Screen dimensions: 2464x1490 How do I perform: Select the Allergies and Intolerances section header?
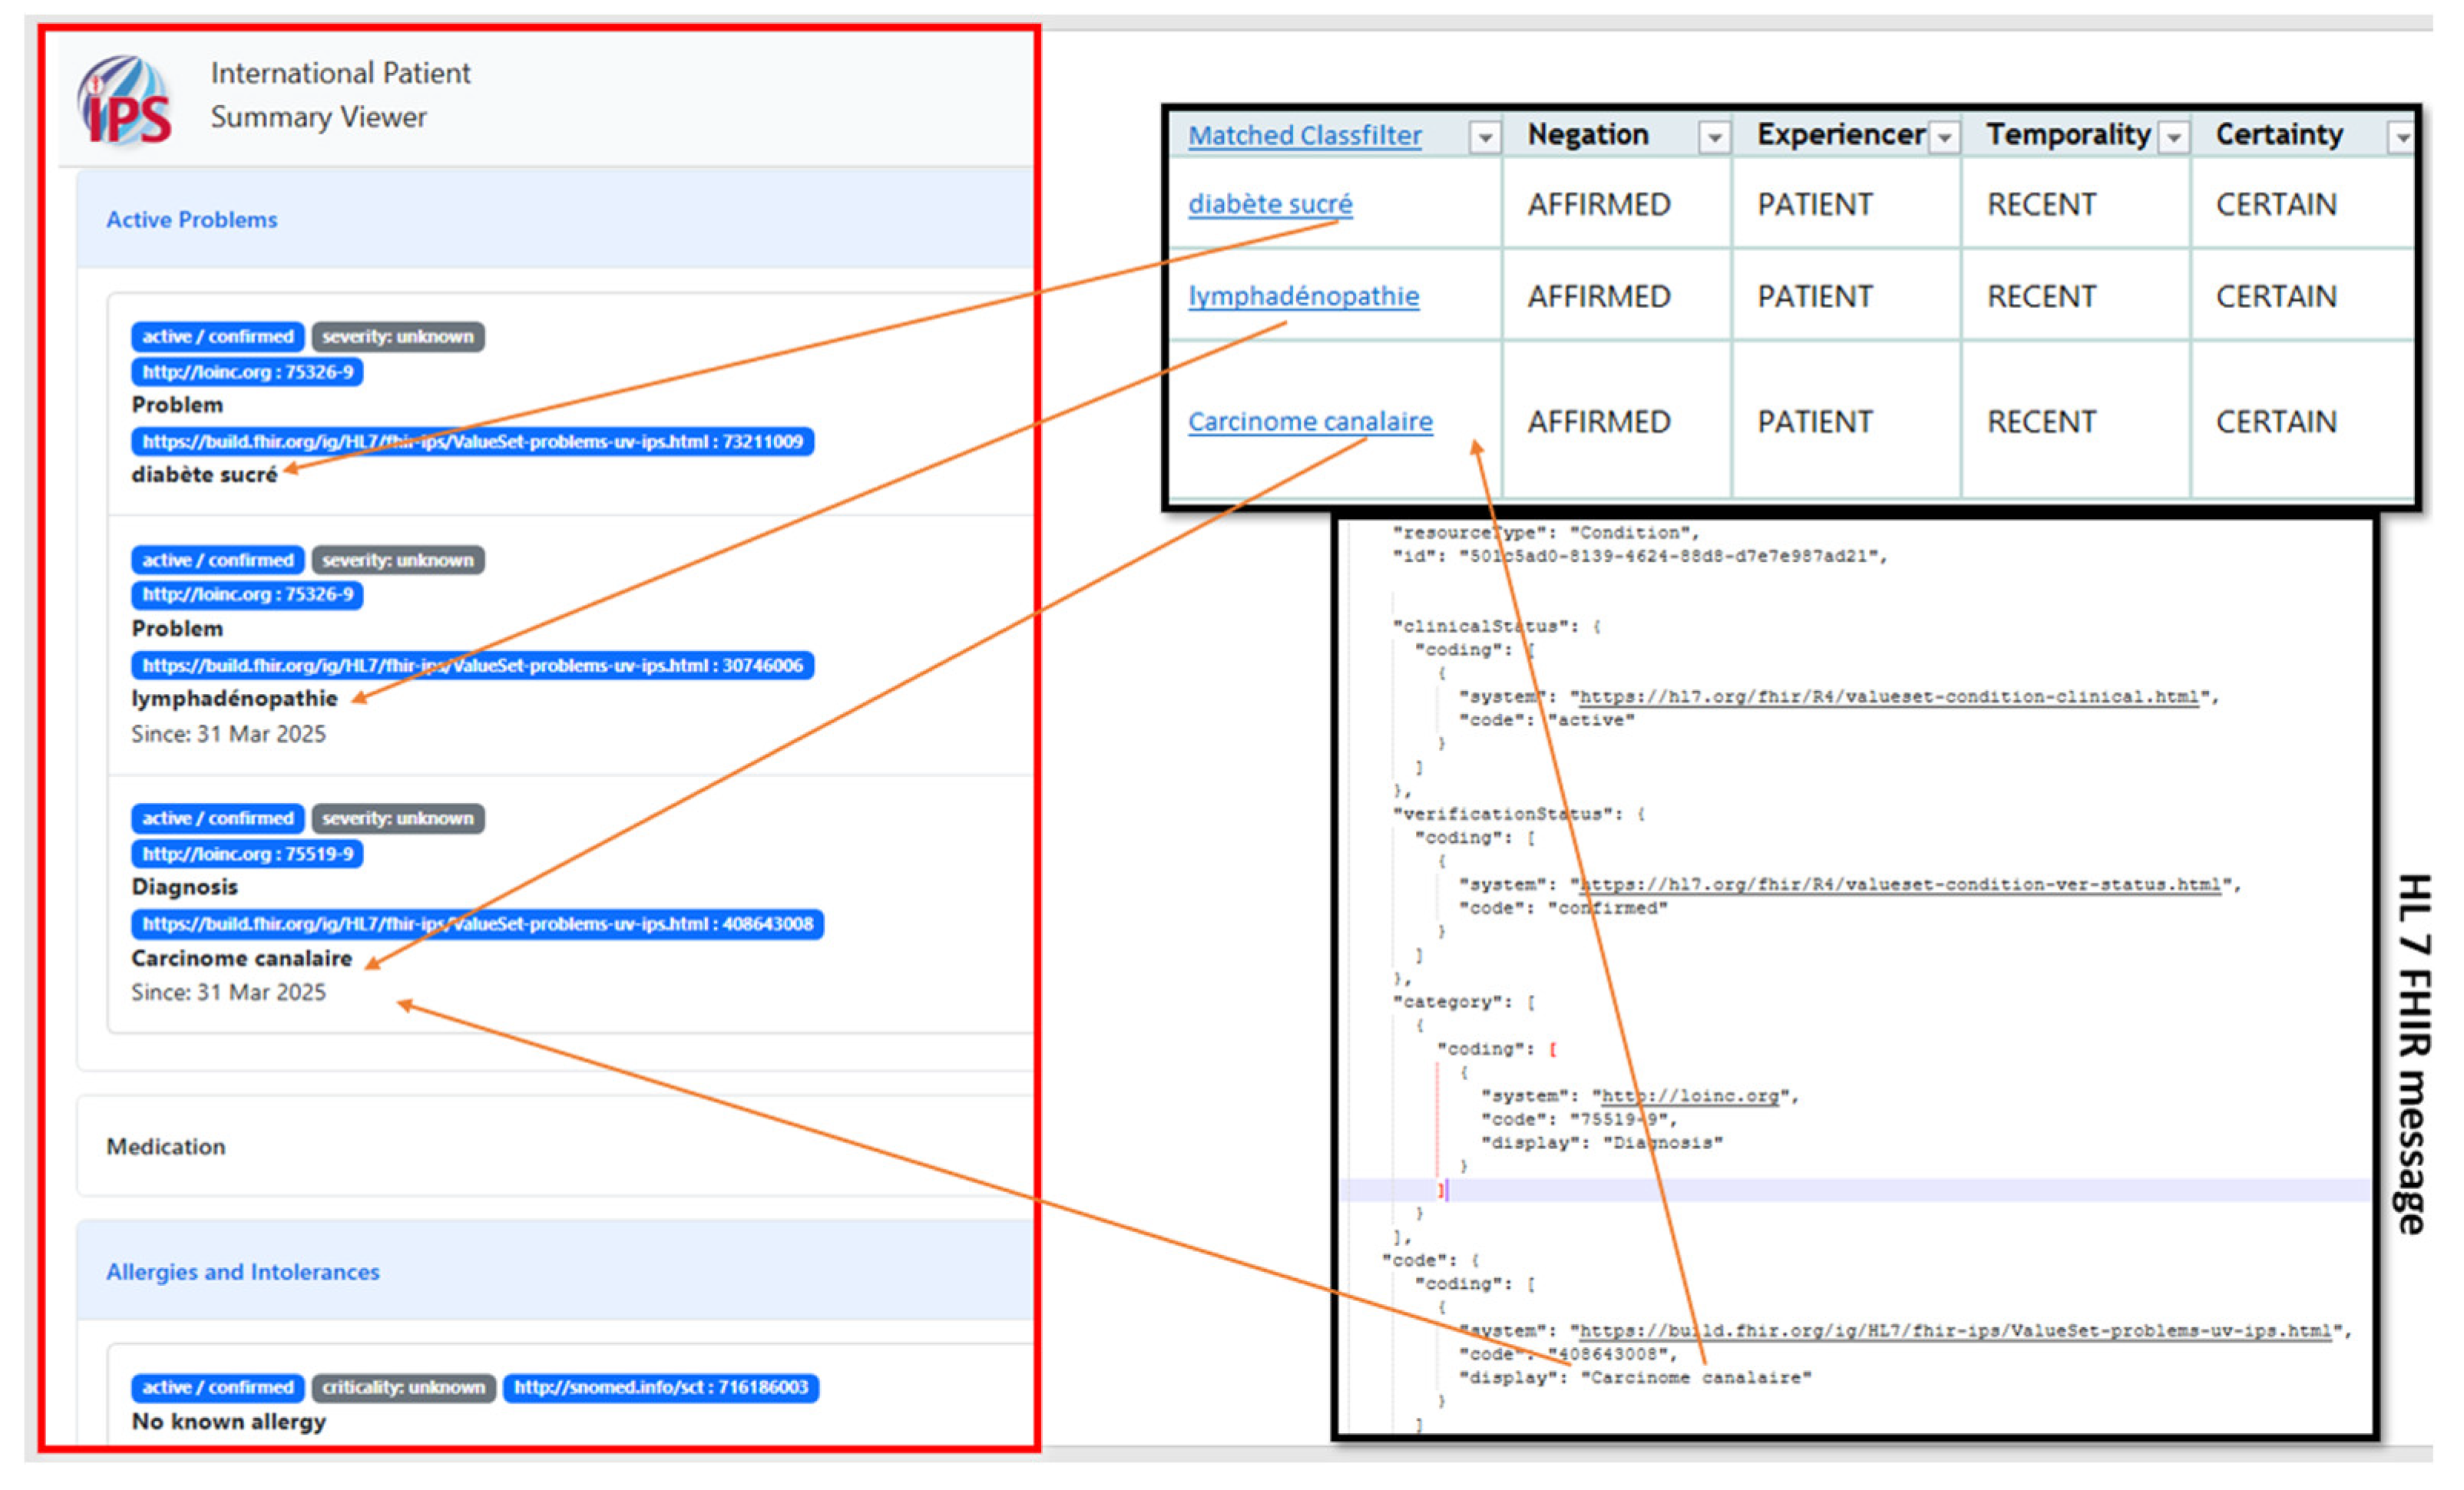242,1271
